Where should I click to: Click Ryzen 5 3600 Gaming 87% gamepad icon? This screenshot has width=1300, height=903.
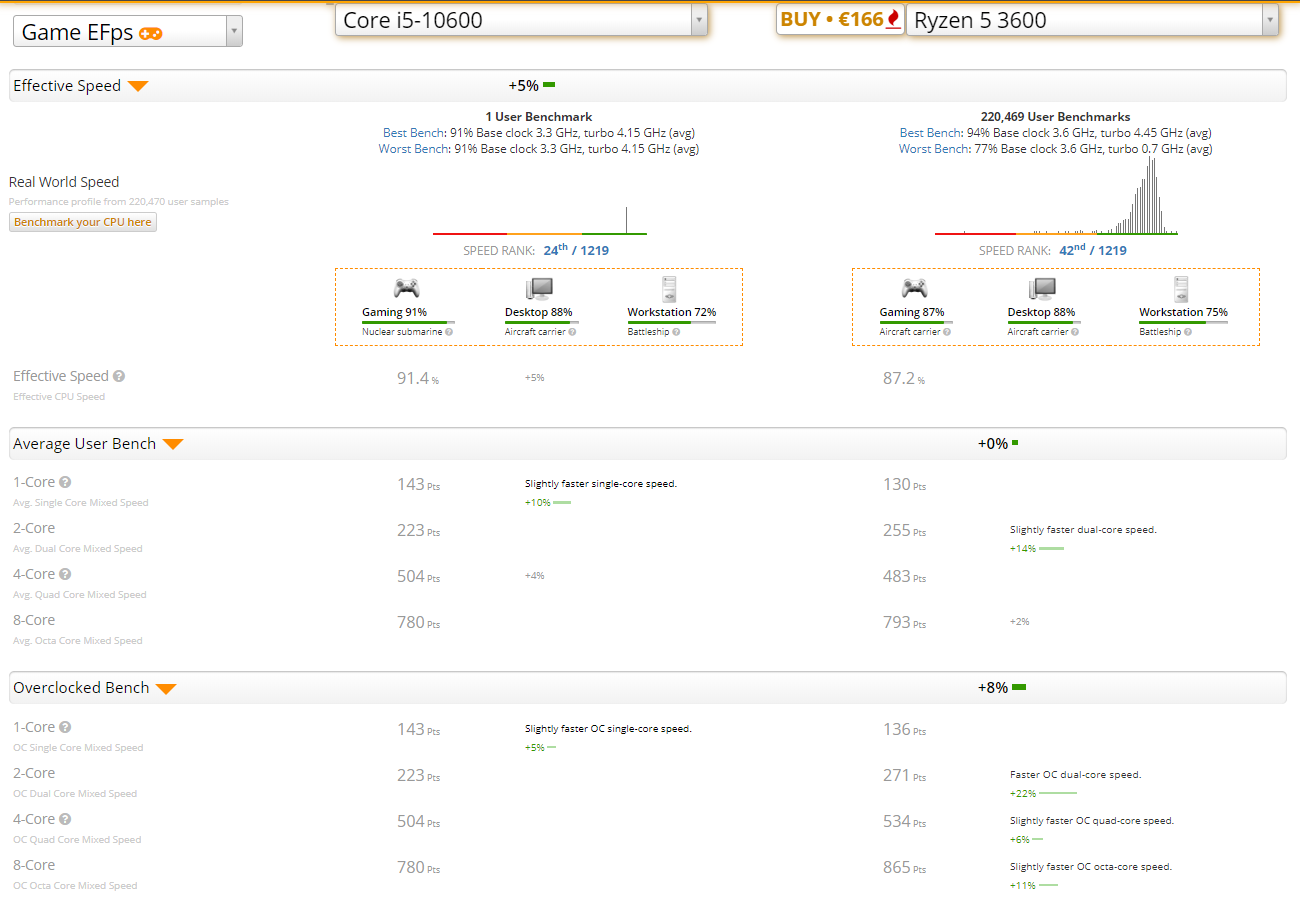[914, 289]
